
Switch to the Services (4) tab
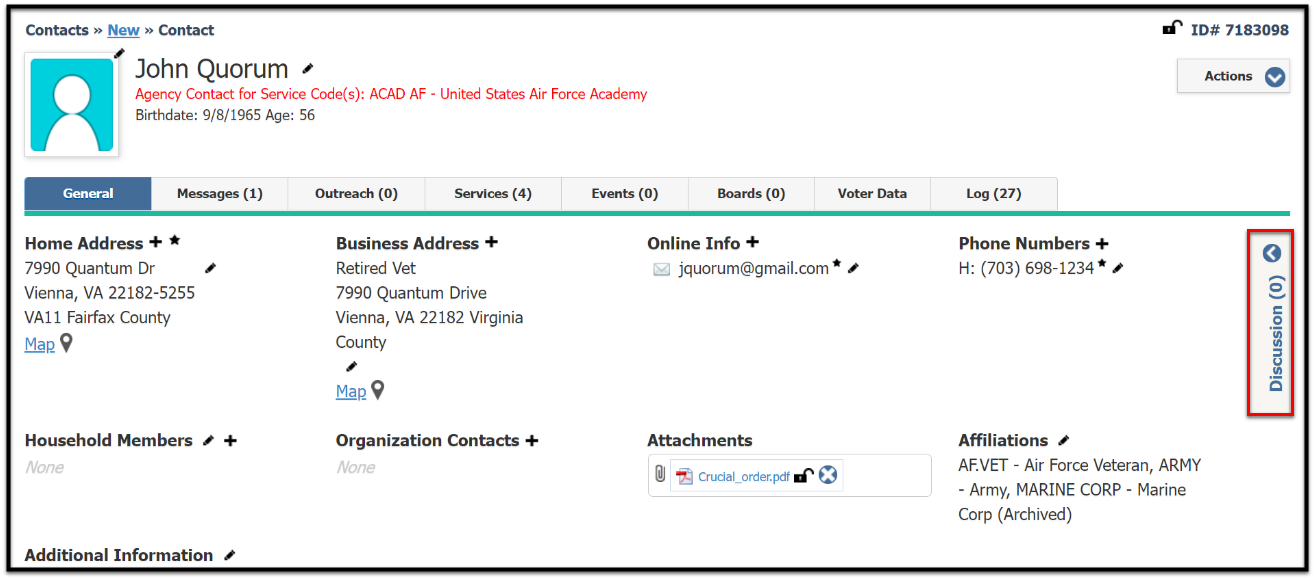tap(493, 194)
